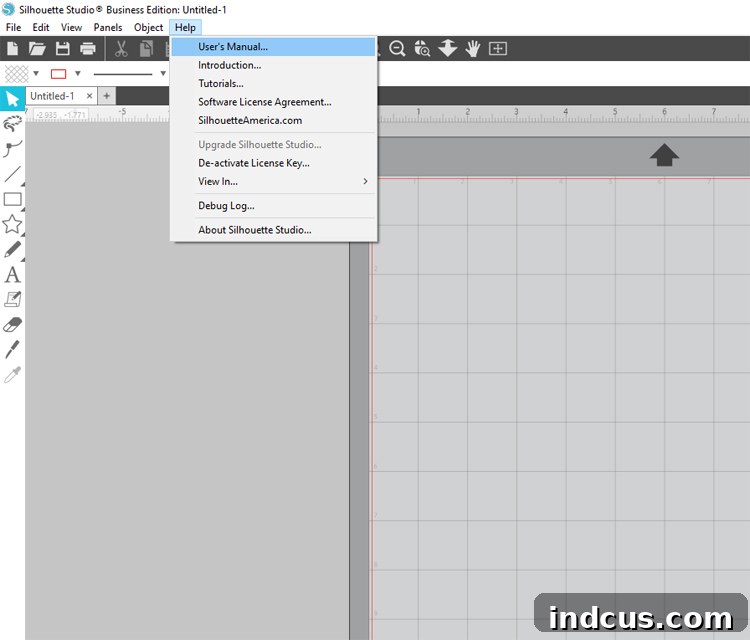
Task: Click the Open folder icon
Action: [x=37, y=48]
